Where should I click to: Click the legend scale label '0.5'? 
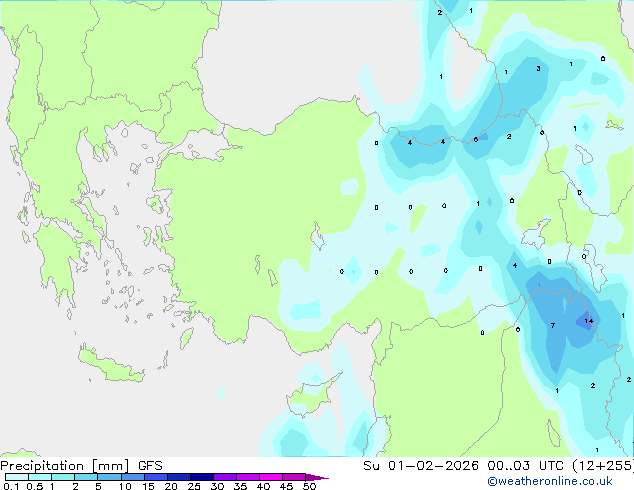coord(35,486)
